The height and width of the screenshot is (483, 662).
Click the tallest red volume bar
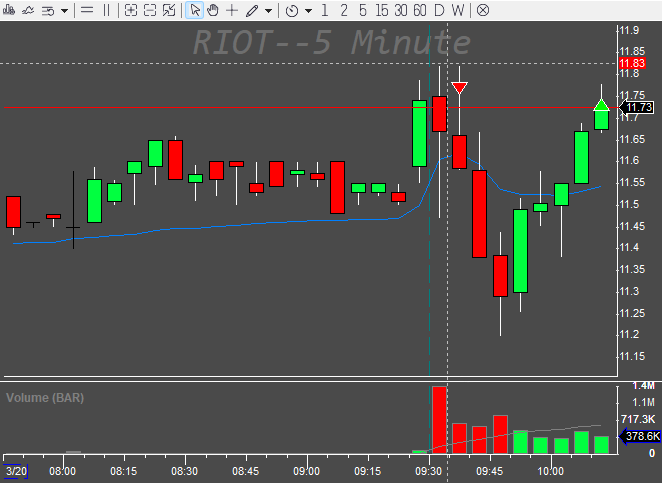[x=440, y=420]
